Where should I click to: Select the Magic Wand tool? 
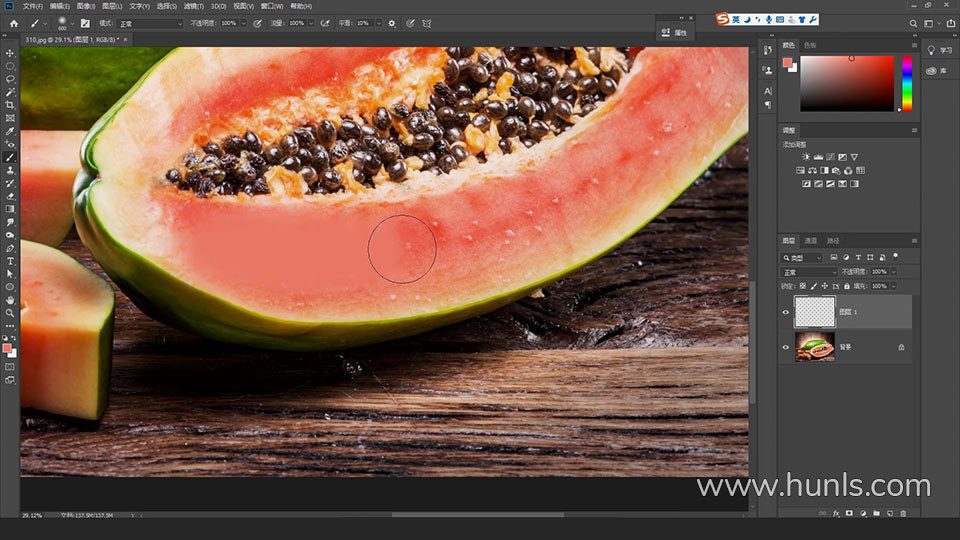[10, 92]
